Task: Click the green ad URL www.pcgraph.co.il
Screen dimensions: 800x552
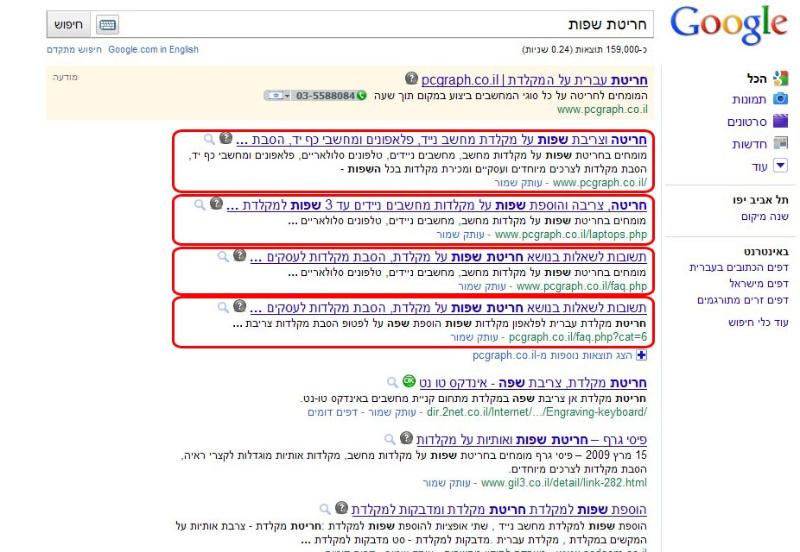Action: click(x=602, y=109)
